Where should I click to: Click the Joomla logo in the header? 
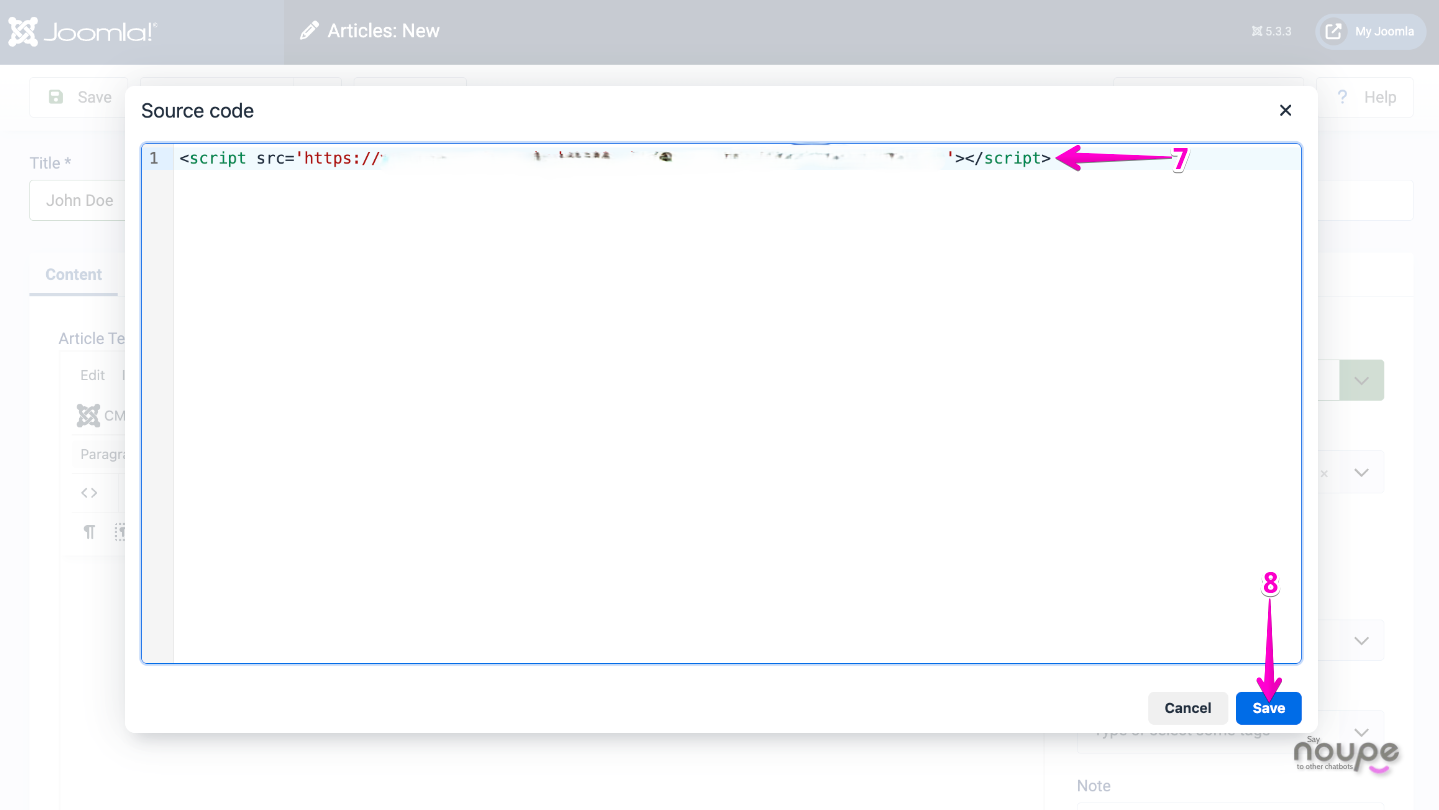pyautogui.click(x=83, y=32)
